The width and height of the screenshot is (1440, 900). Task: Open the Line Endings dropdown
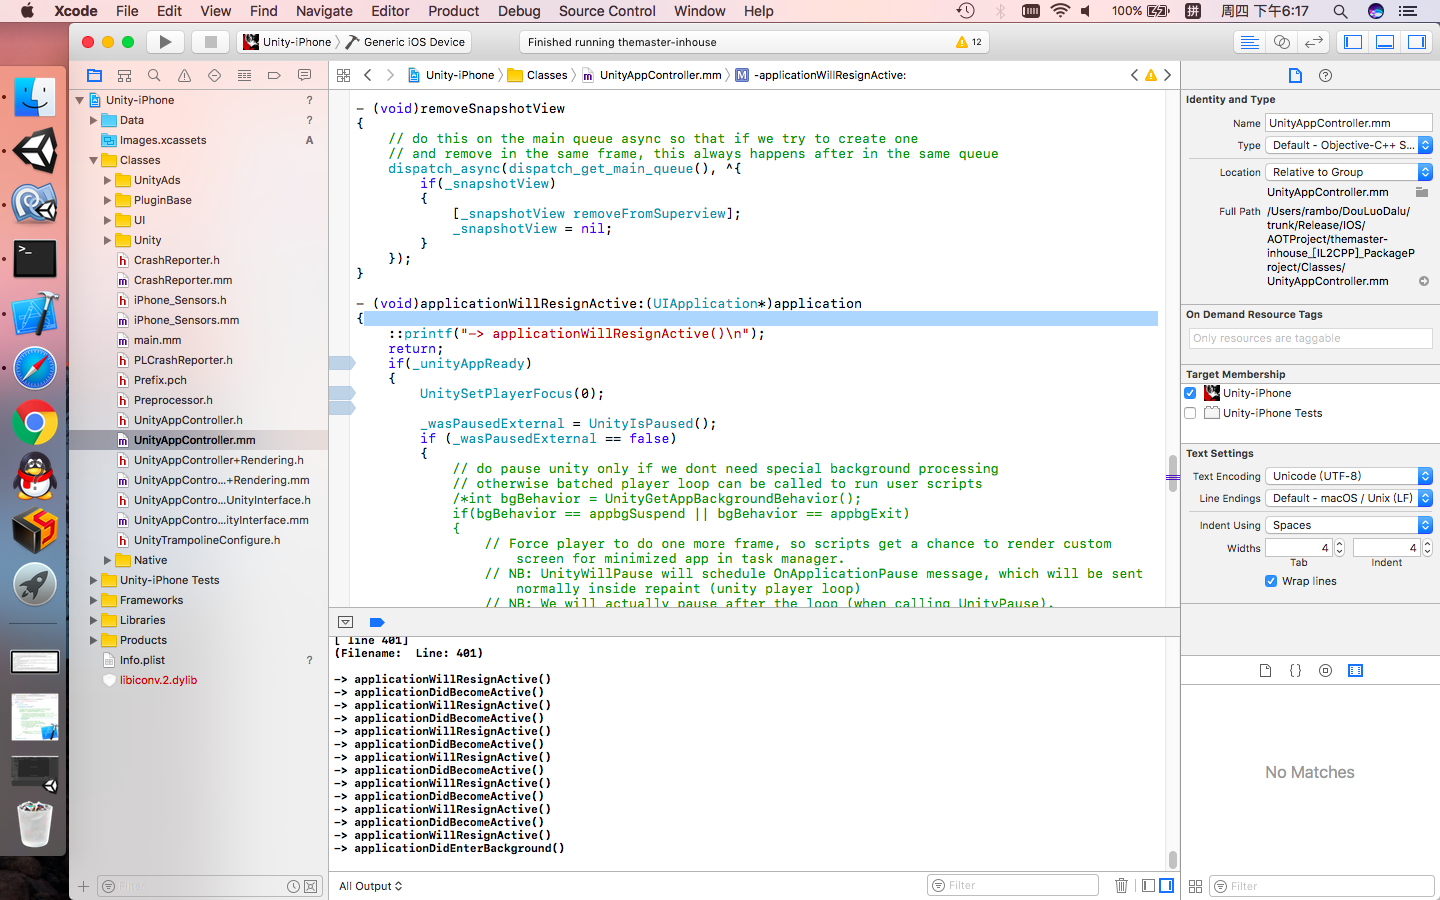click(x=1349, y=498)
